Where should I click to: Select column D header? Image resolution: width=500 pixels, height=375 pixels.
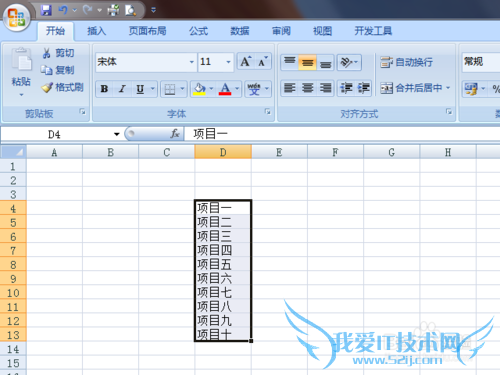pos(223,152)
